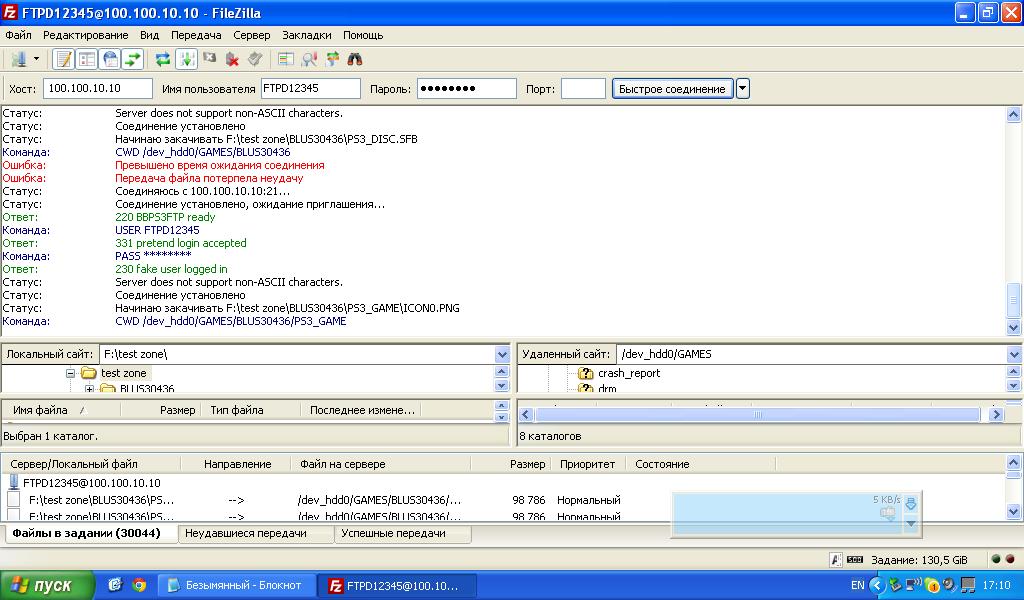This screenshot has width=1024, height=600.
Task: Expand the Site Manager dropdown arrow
Action: pyautogui.click(x=37, y=59)
